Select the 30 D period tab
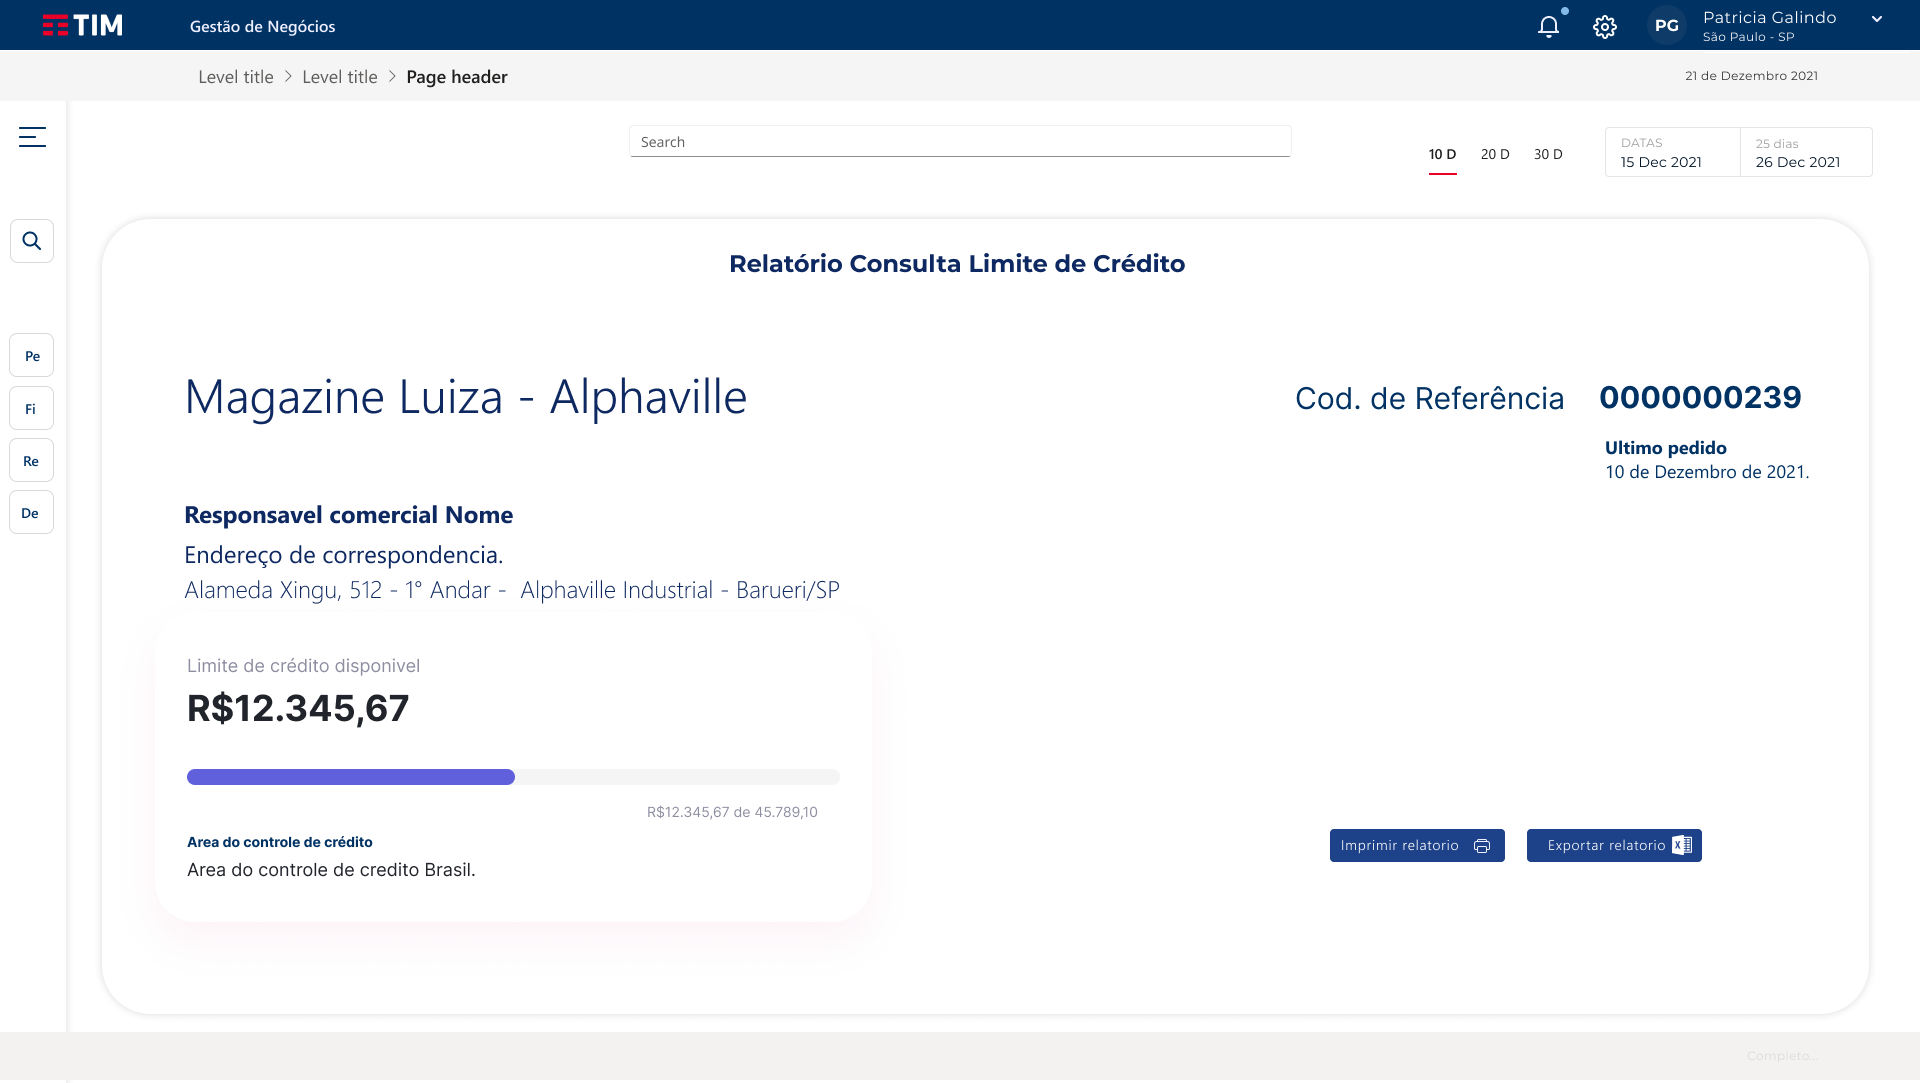This screenshot has width=1920, height=1083. click(1548, 154)
